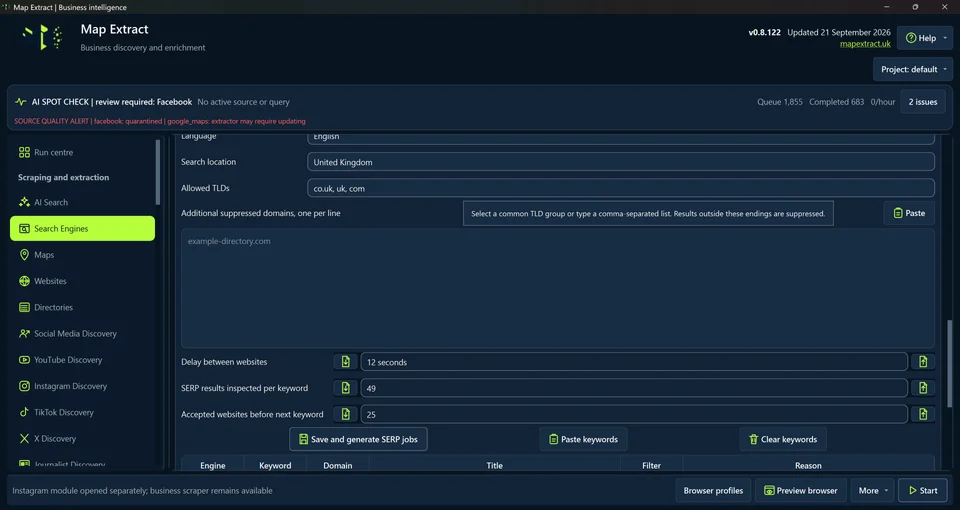Click the SOURCE QUALITY ALERT message

(160, 121)
